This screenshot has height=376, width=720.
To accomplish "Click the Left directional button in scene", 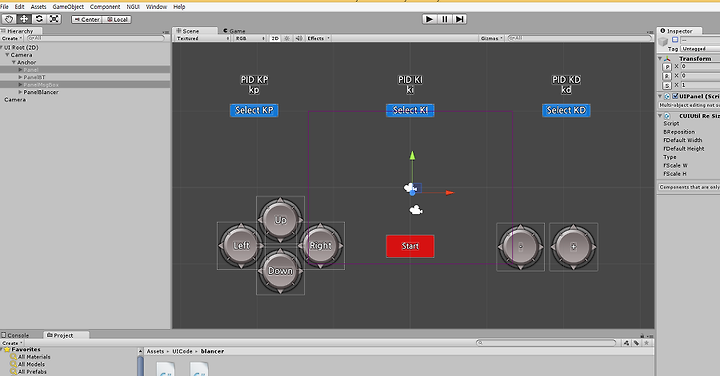I will click(x=241, y=246).
